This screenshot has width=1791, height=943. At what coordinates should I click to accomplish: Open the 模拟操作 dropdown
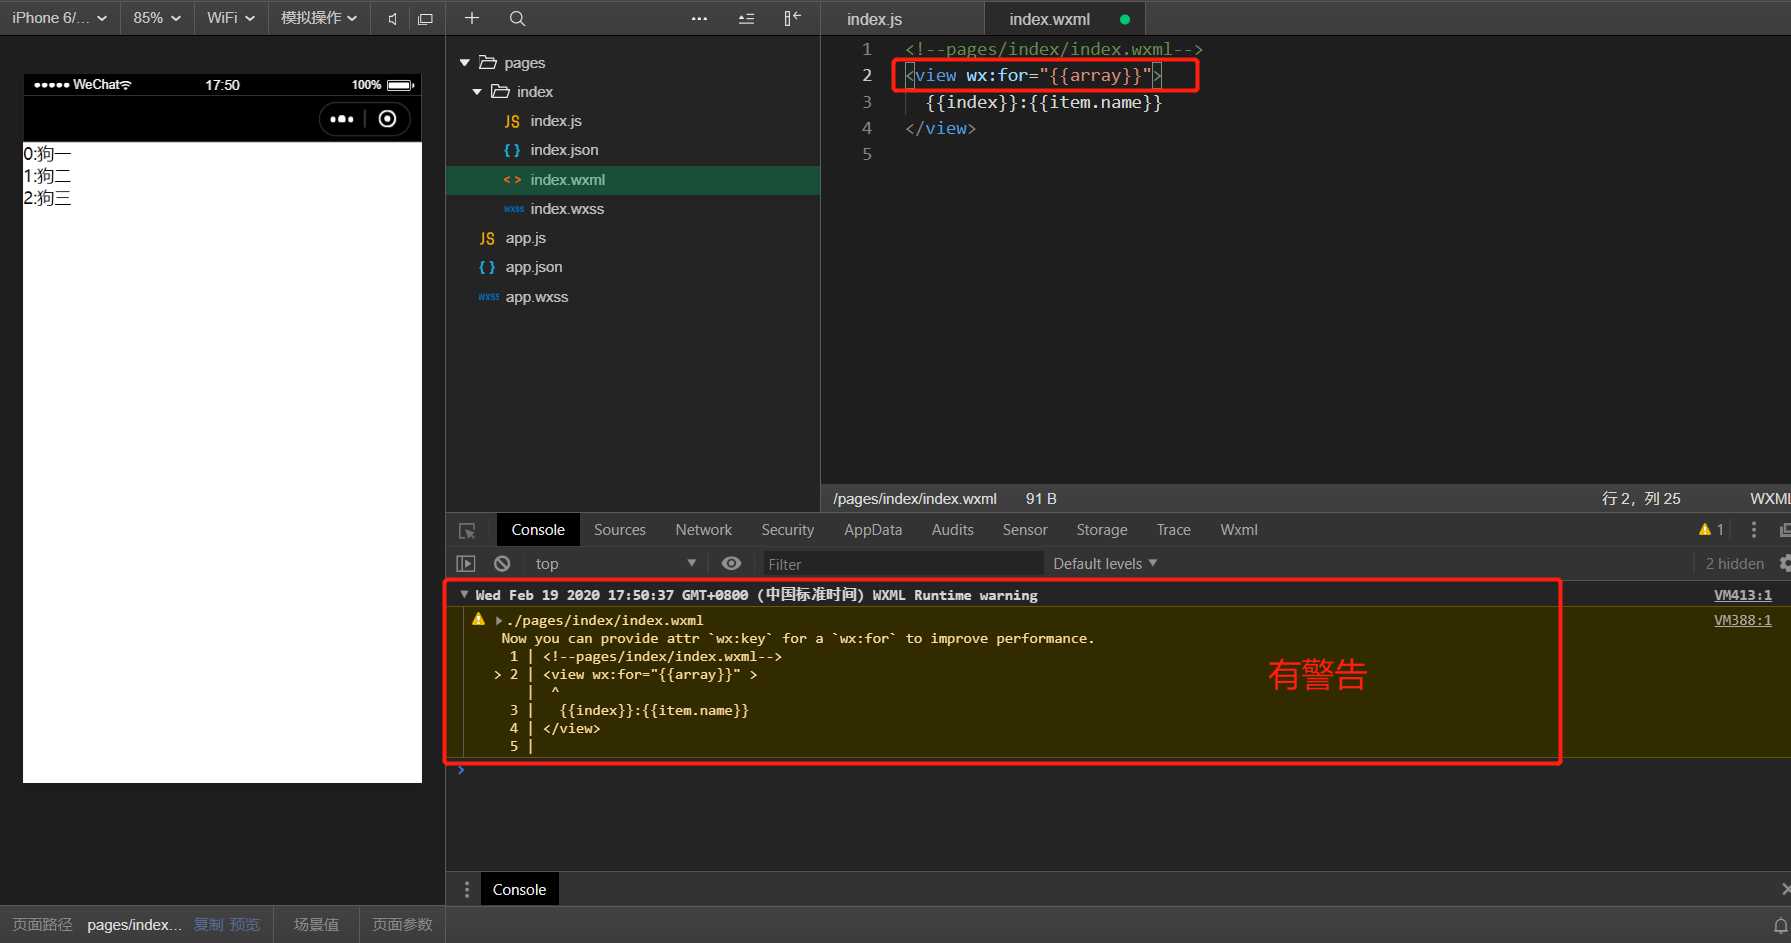point(319,18)
